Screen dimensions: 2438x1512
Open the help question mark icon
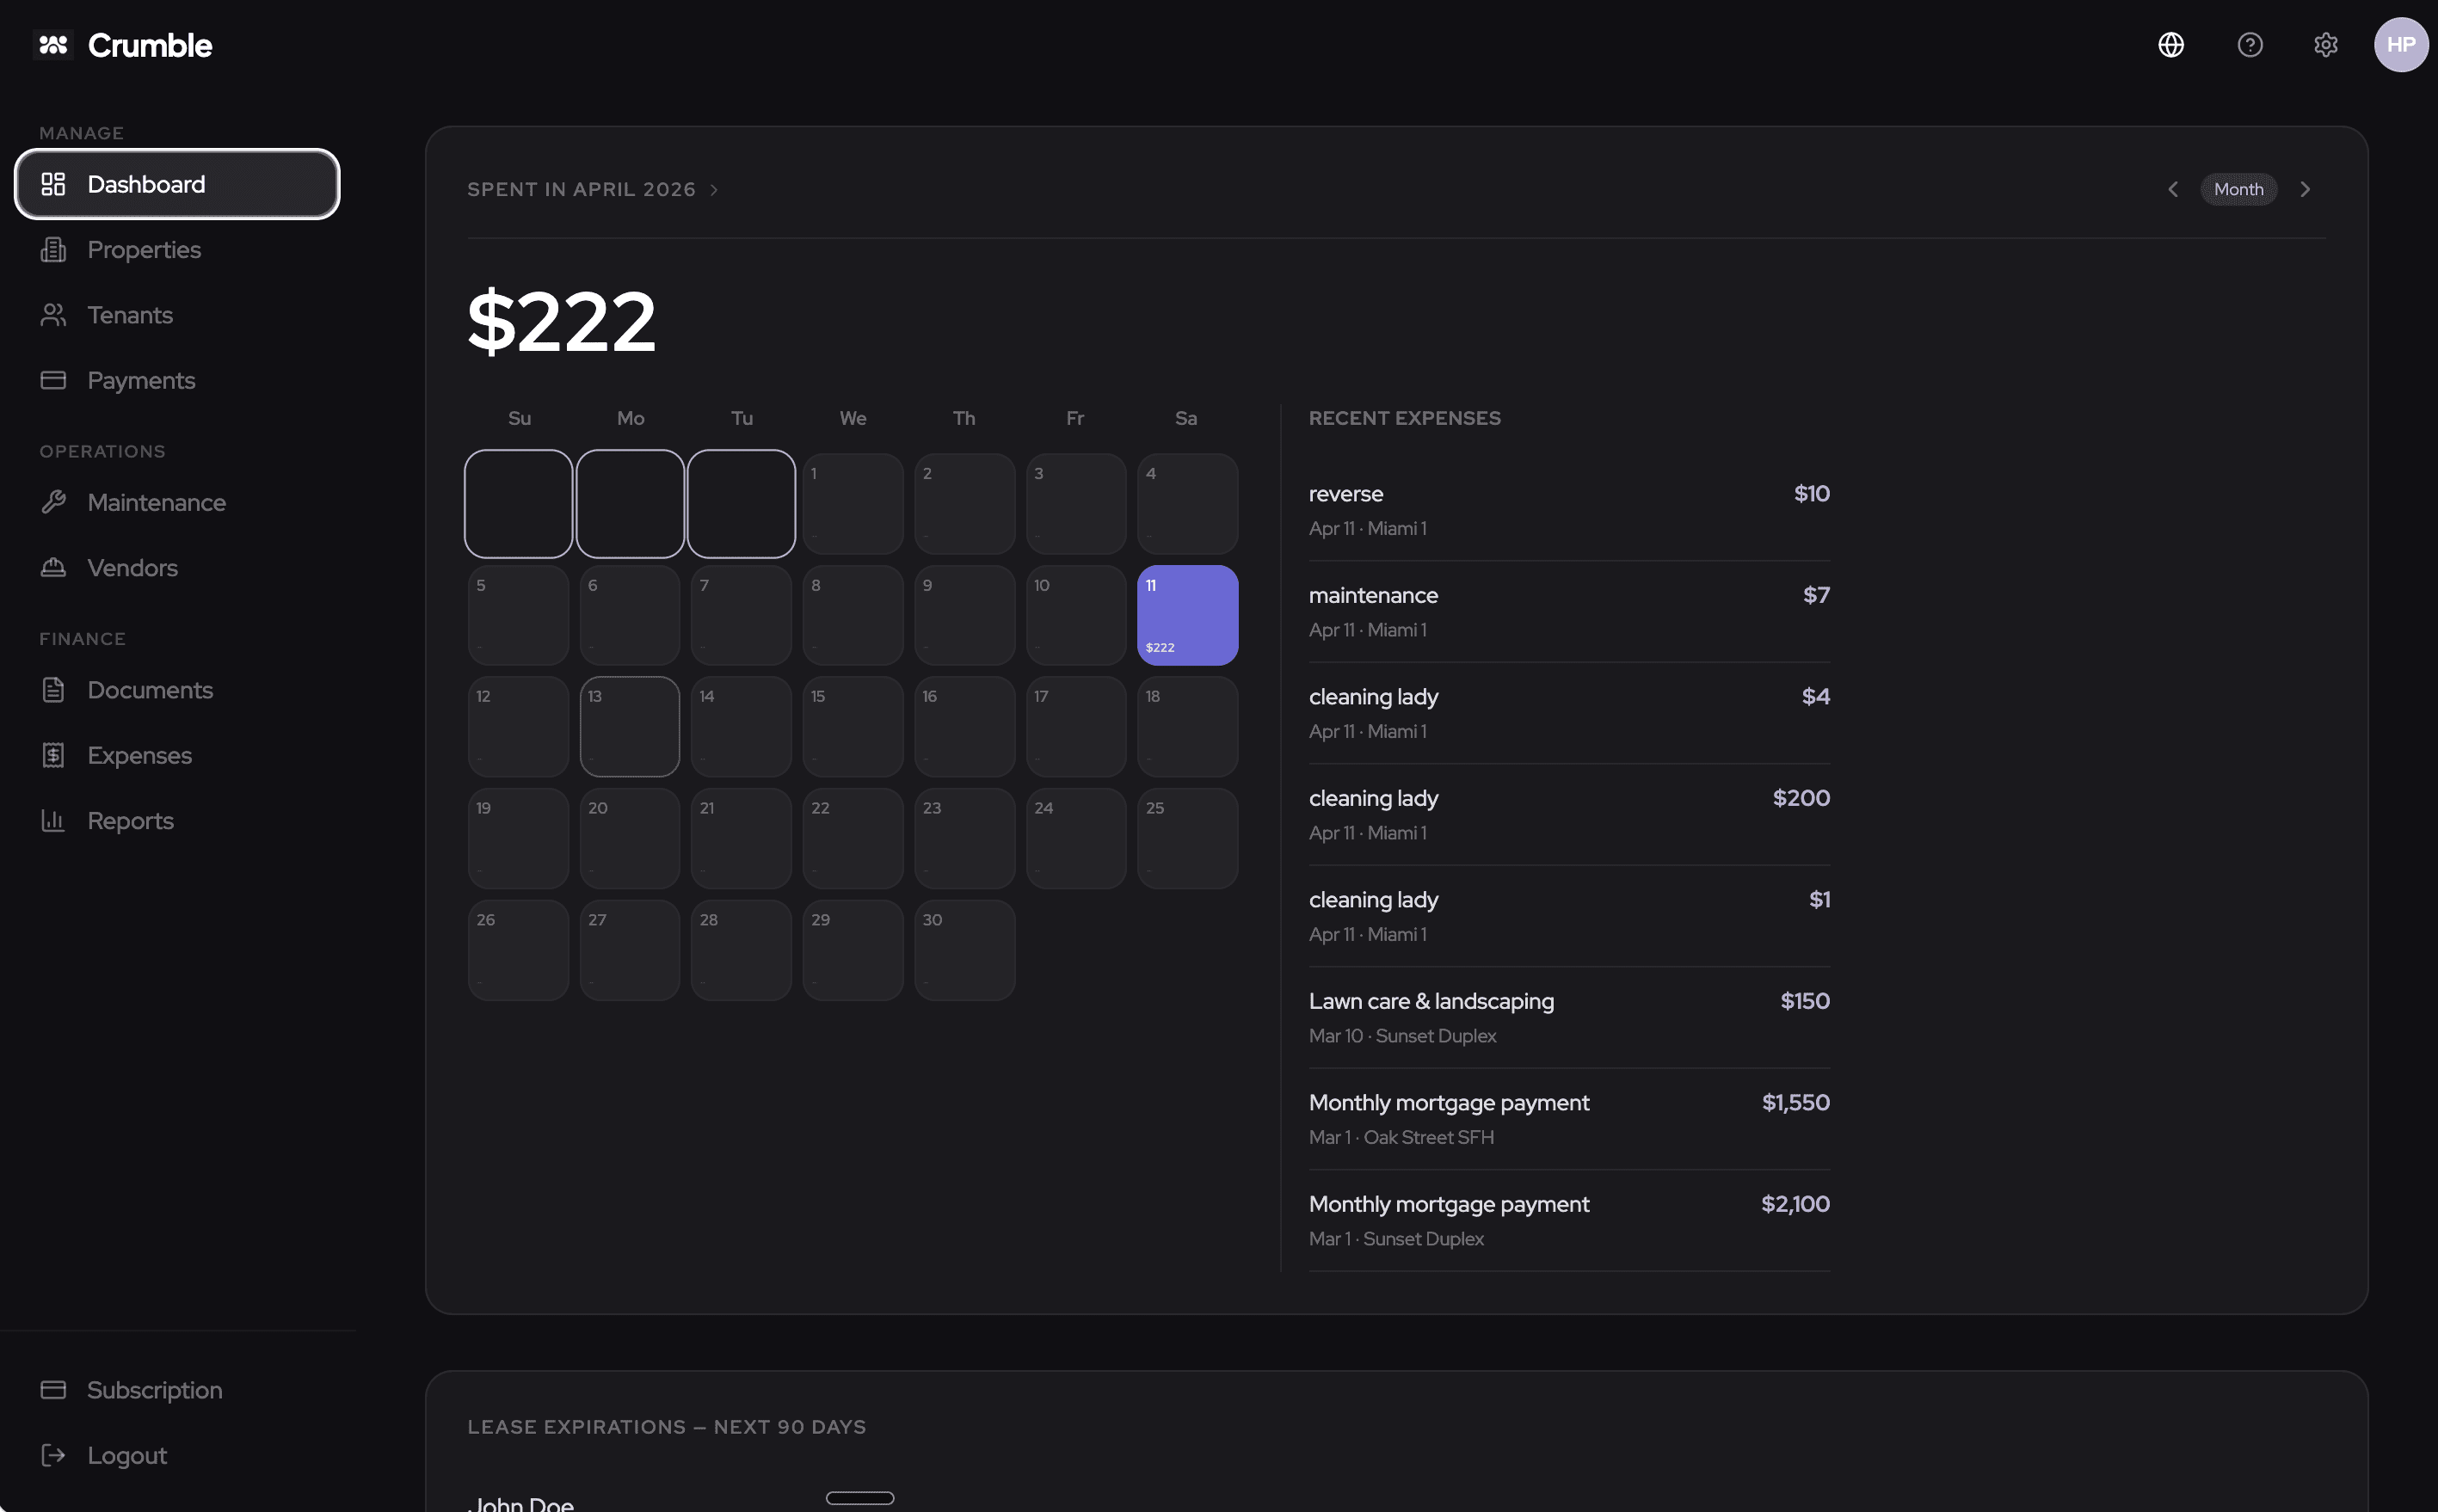tap(2249, 45)
